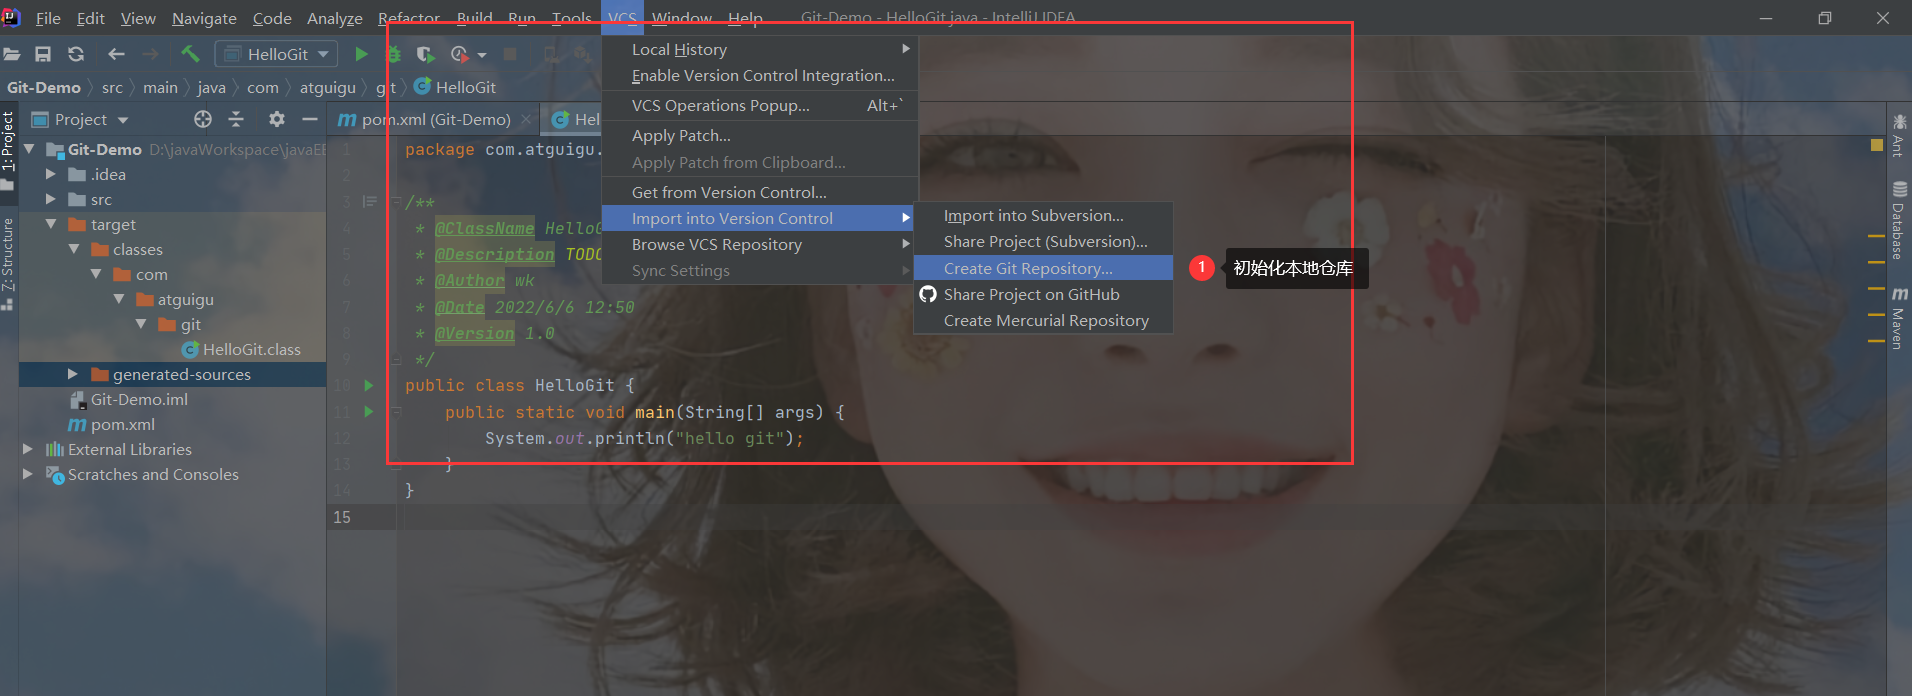Click Create Git Repository... entry
This screenshot has height=696, width=1912.
point(1043,268)
